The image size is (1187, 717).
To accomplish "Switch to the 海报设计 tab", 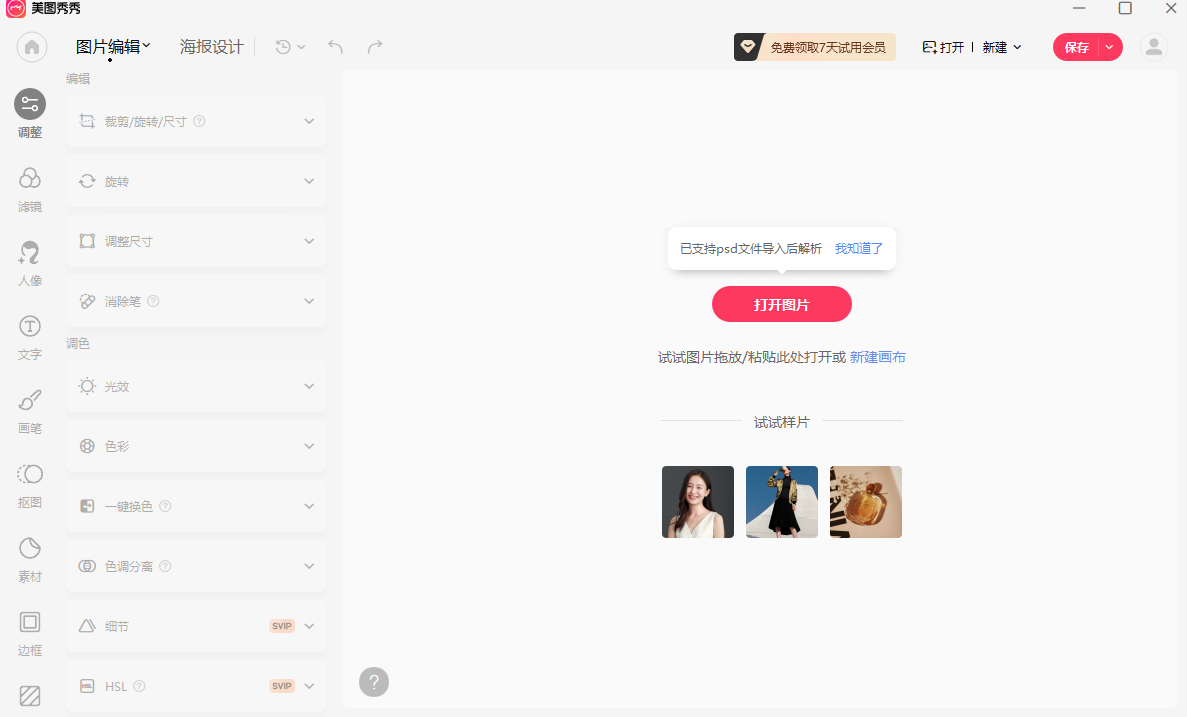I will tap(211, 45).
